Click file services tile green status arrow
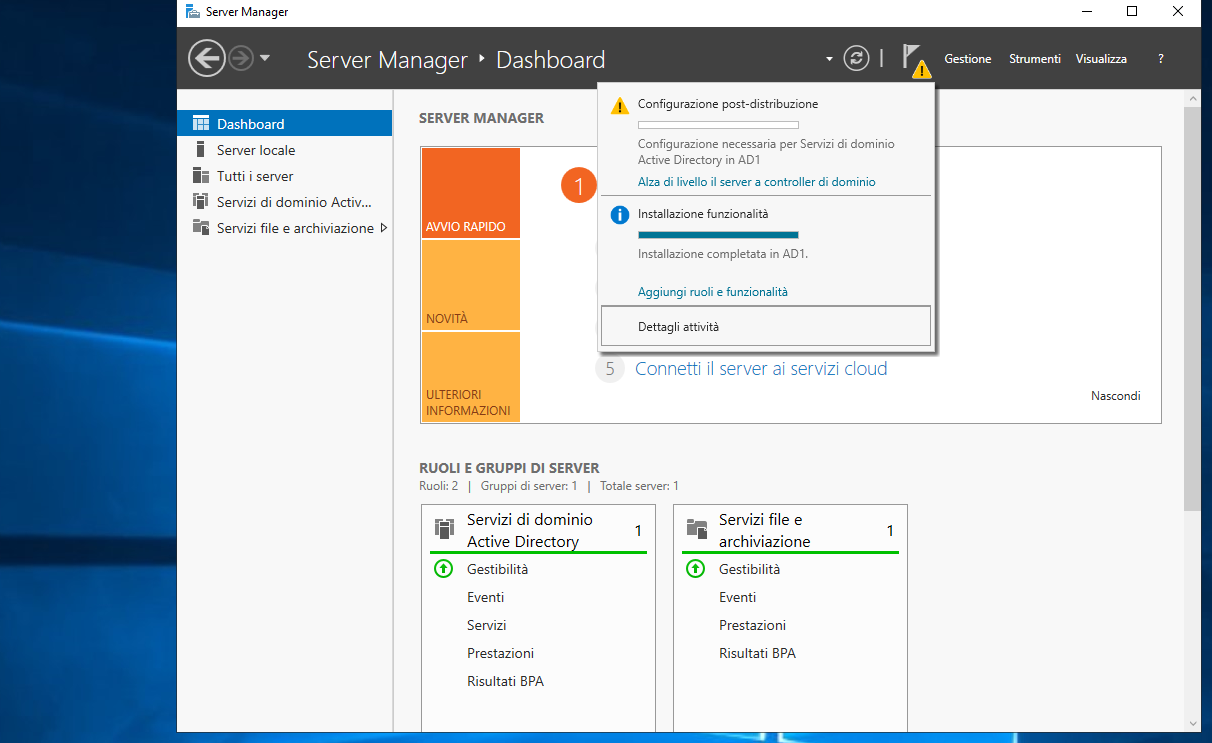 (x=696, y=569)
